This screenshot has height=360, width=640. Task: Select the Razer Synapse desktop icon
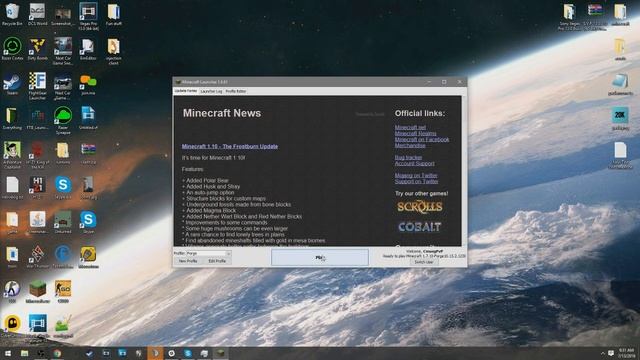[63, 120]
